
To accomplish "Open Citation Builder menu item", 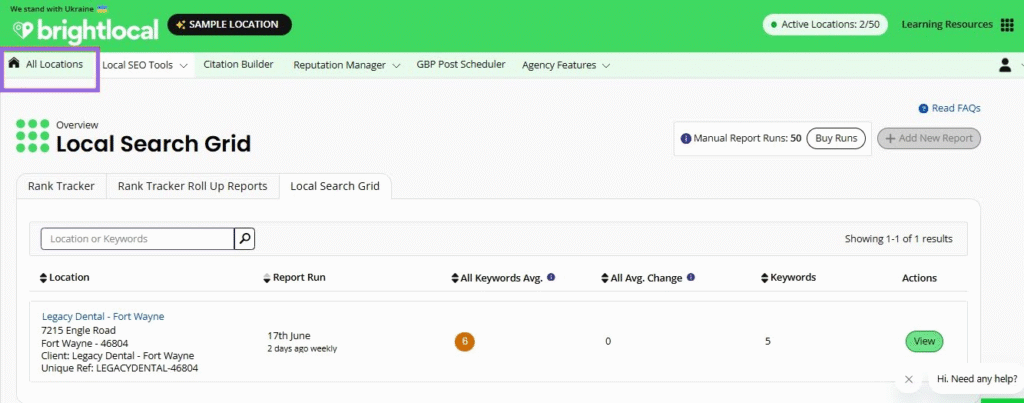I will tap(238, 64).
